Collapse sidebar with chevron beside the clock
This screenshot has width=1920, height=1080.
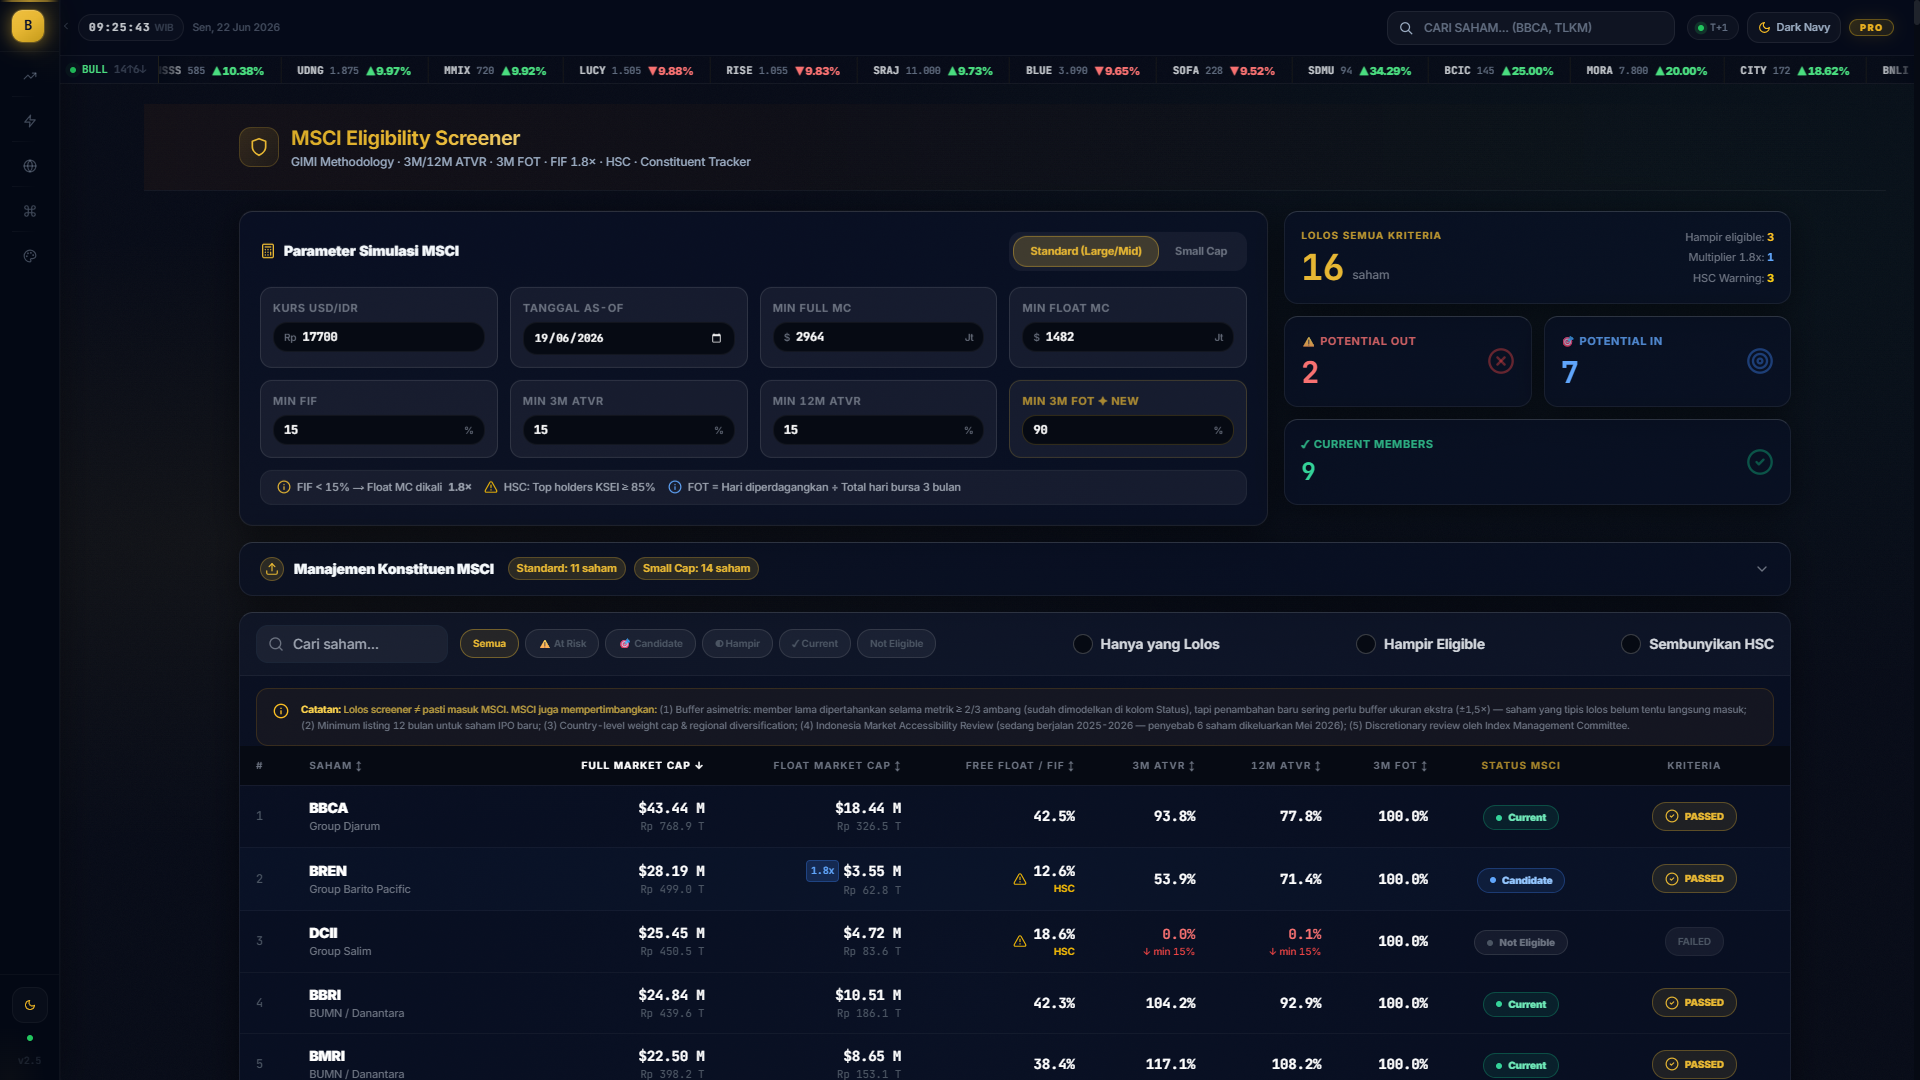click(x=66, y=27)
